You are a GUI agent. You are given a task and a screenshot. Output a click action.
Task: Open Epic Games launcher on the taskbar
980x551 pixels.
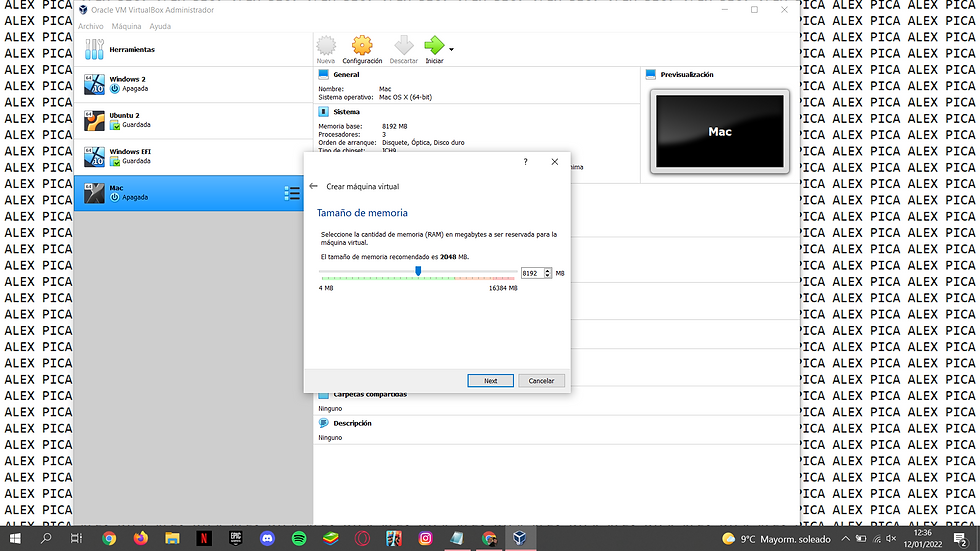pyautogui.click(x=236, y=539)
